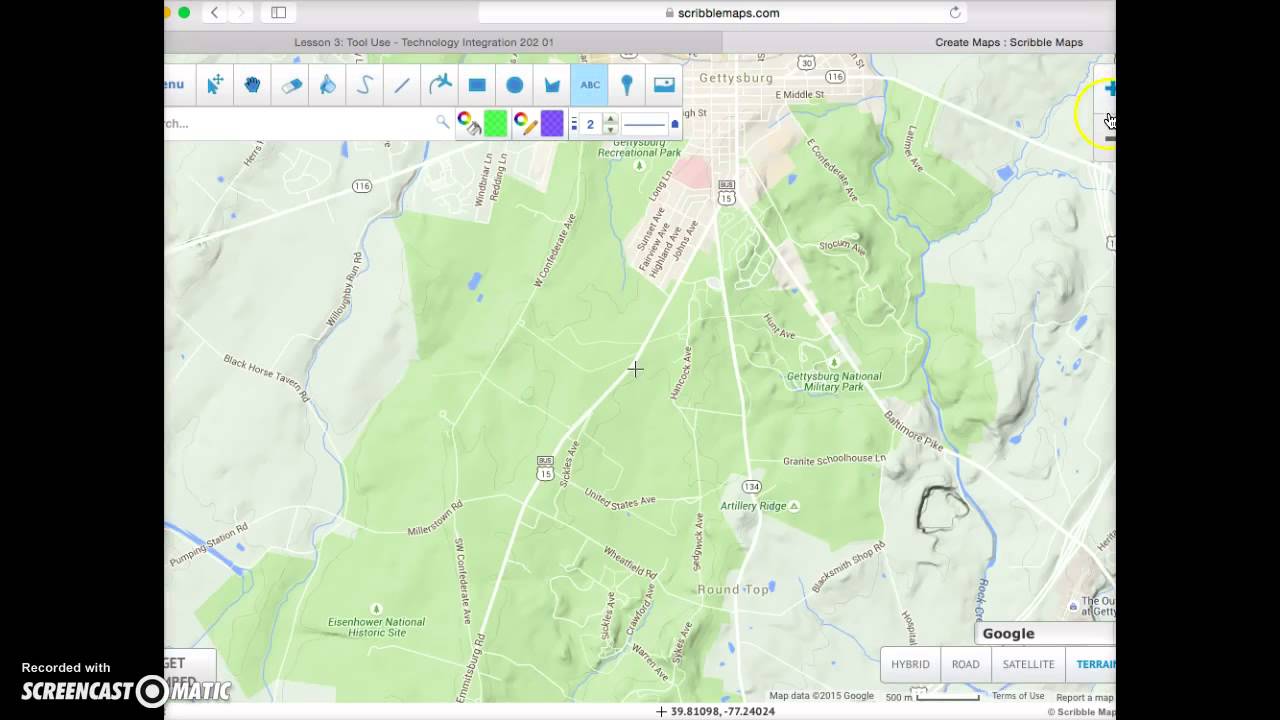Select the image overlay tool

coord(665,85)
